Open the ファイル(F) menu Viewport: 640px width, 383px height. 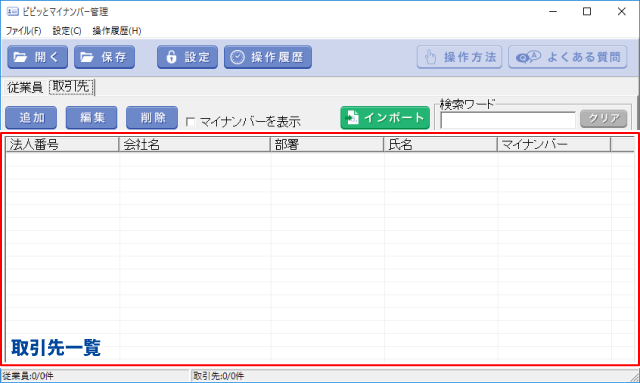[23, 31]
